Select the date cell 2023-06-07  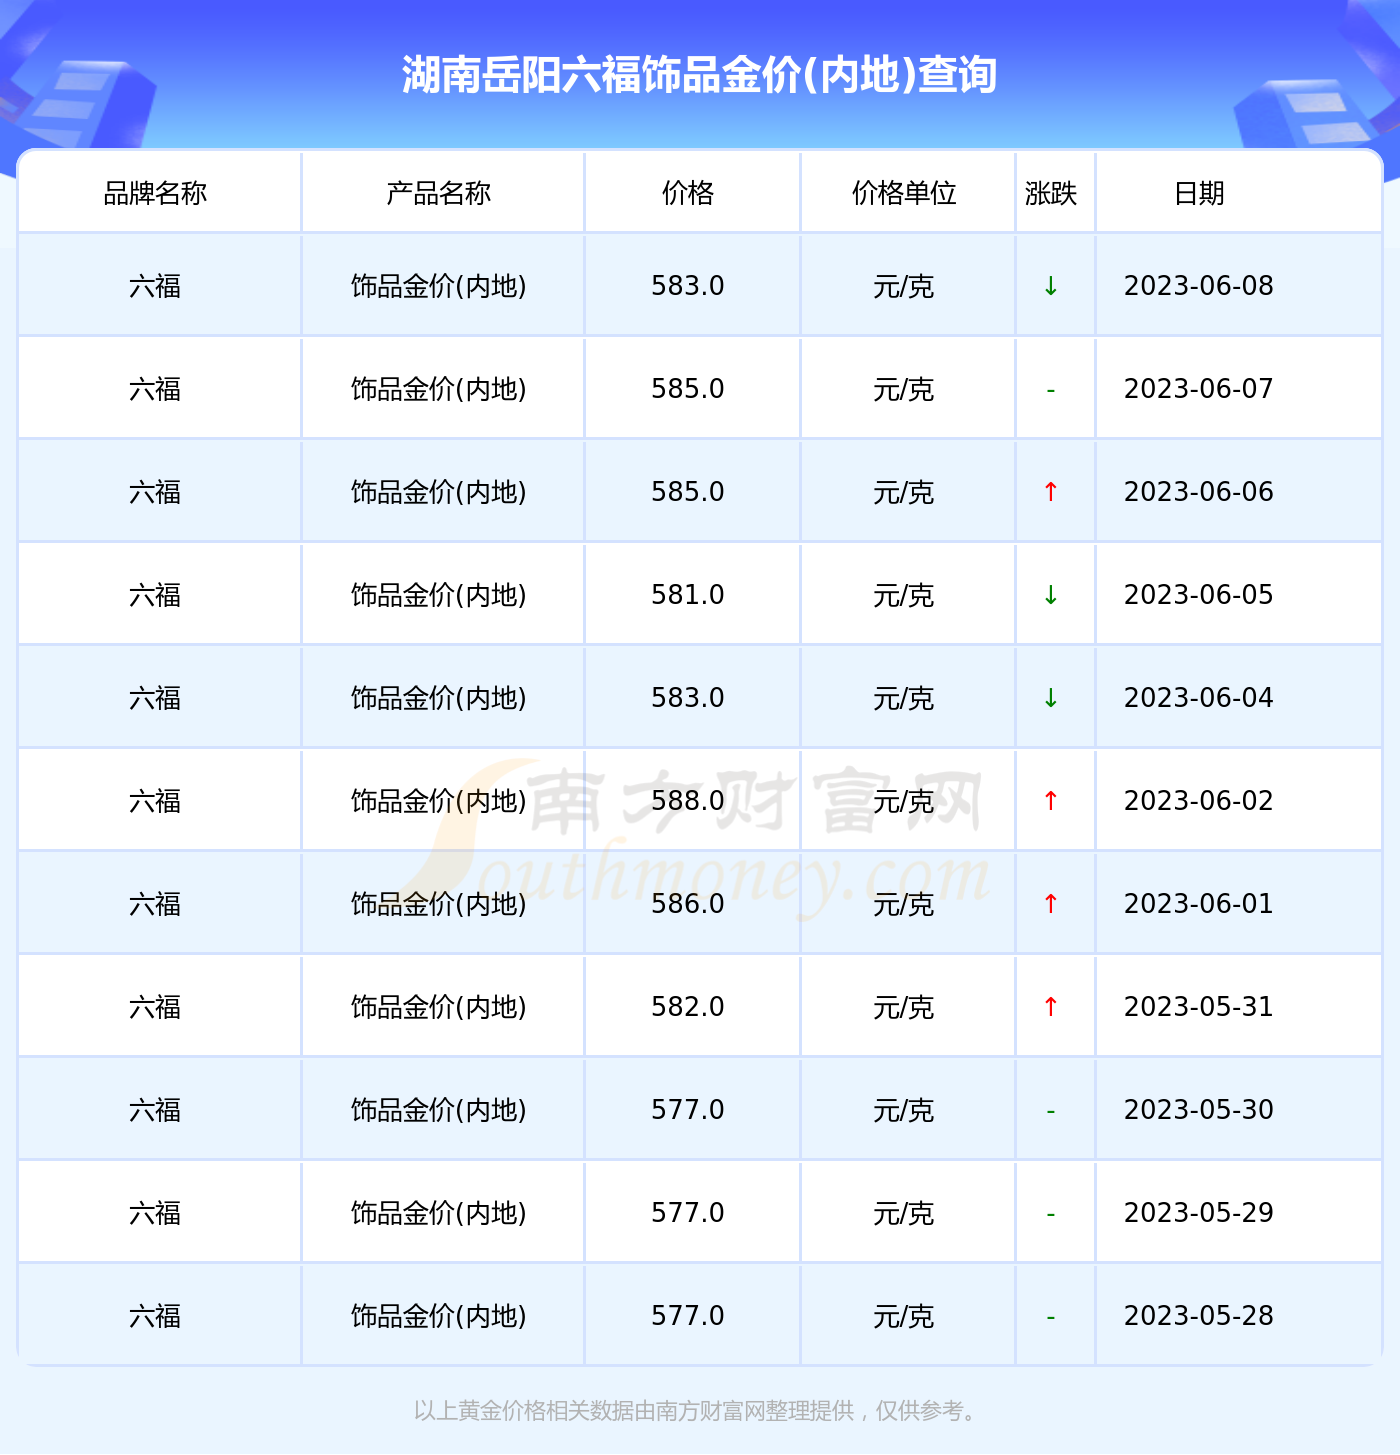[x=1199, y=389]
